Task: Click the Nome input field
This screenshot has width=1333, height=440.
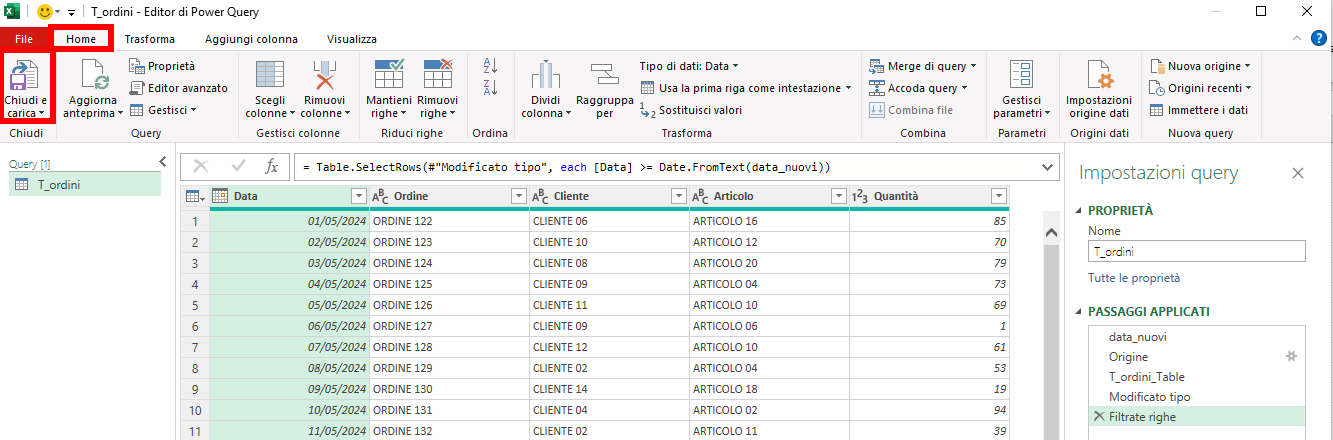Action: (x=1197, y=253)
